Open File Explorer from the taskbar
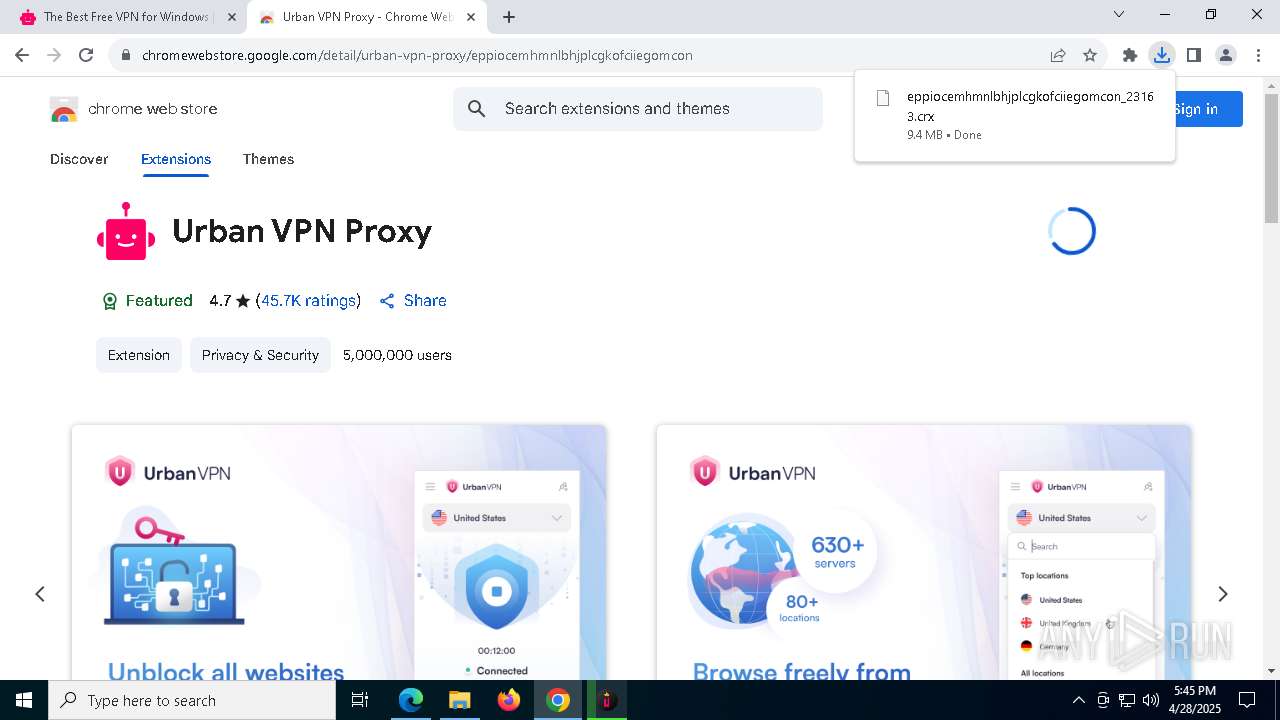This screenshot has width=1280, height=720. click(x=459, y=700)
